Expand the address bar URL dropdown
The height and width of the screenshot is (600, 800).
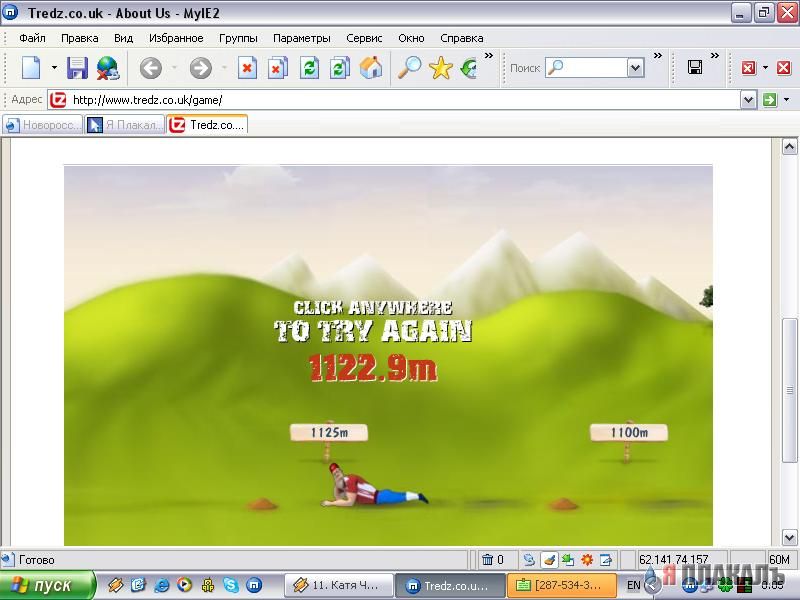click(x=748, y=100)
